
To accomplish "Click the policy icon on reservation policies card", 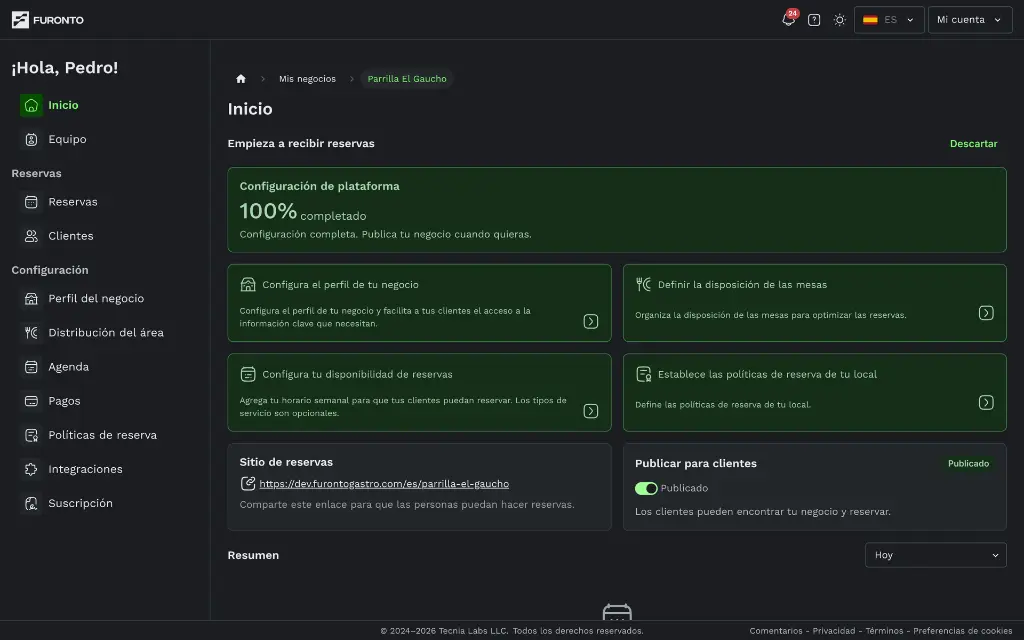I will 643,374.
